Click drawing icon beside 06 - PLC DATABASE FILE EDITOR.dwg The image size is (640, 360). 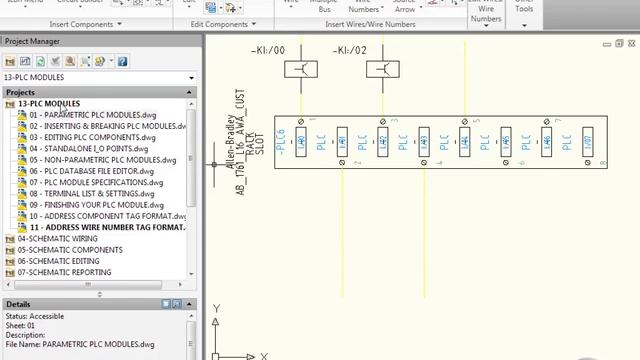22,171
